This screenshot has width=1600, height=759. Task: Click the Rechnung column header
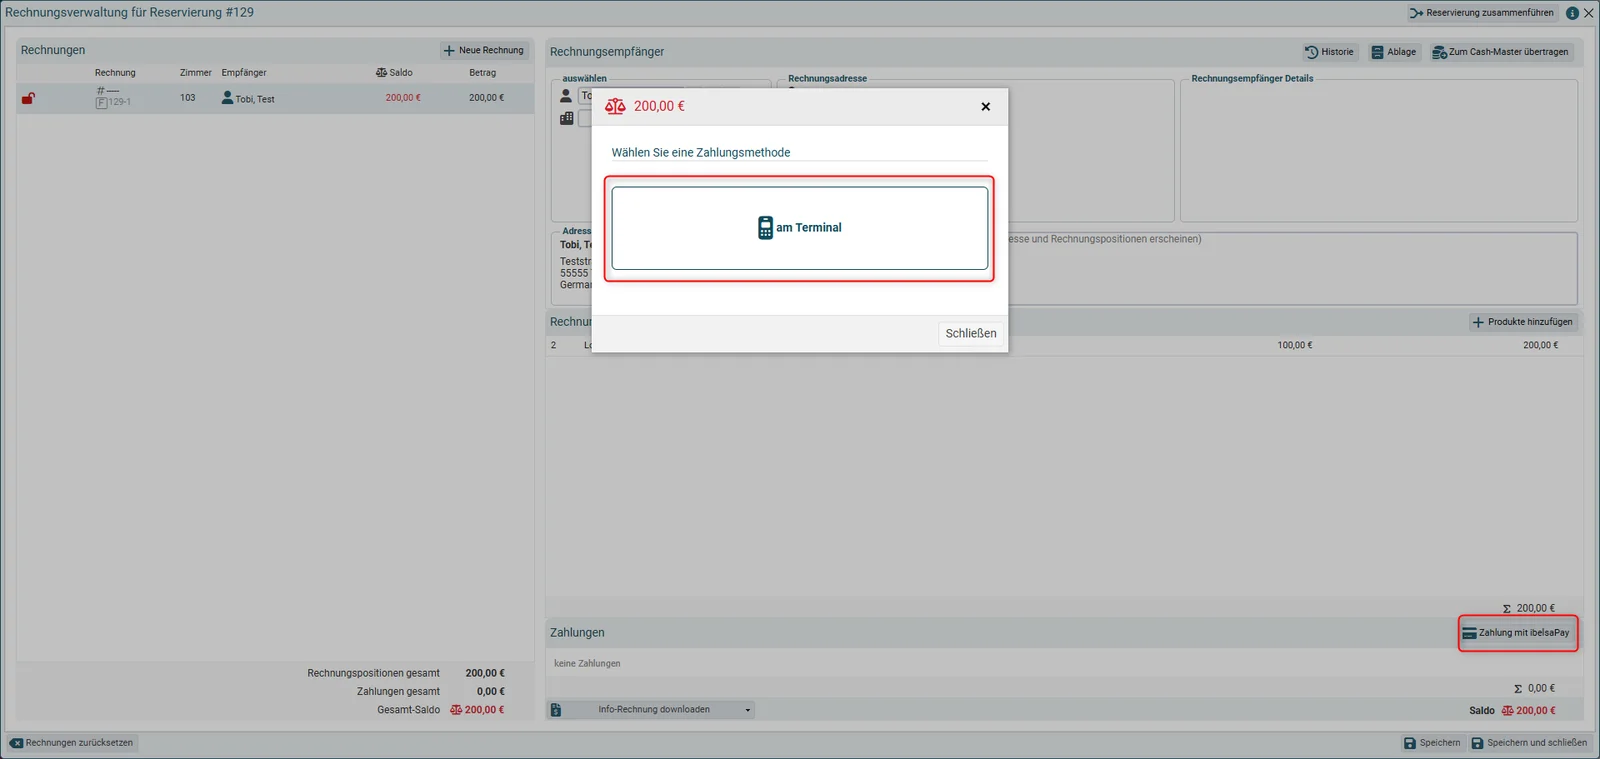[x=115, y=73]
